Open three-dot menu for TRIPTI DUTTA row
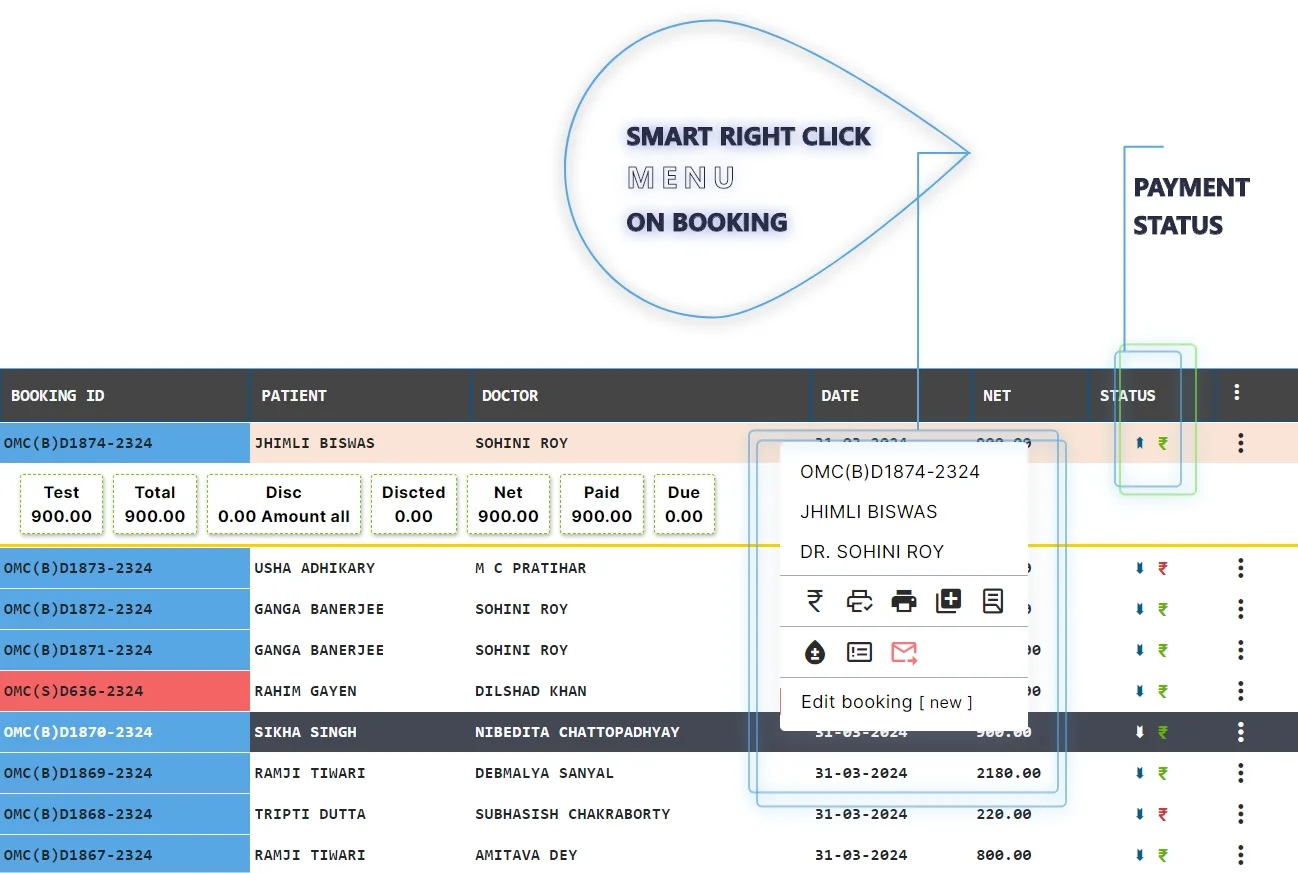 [1241, 814]
